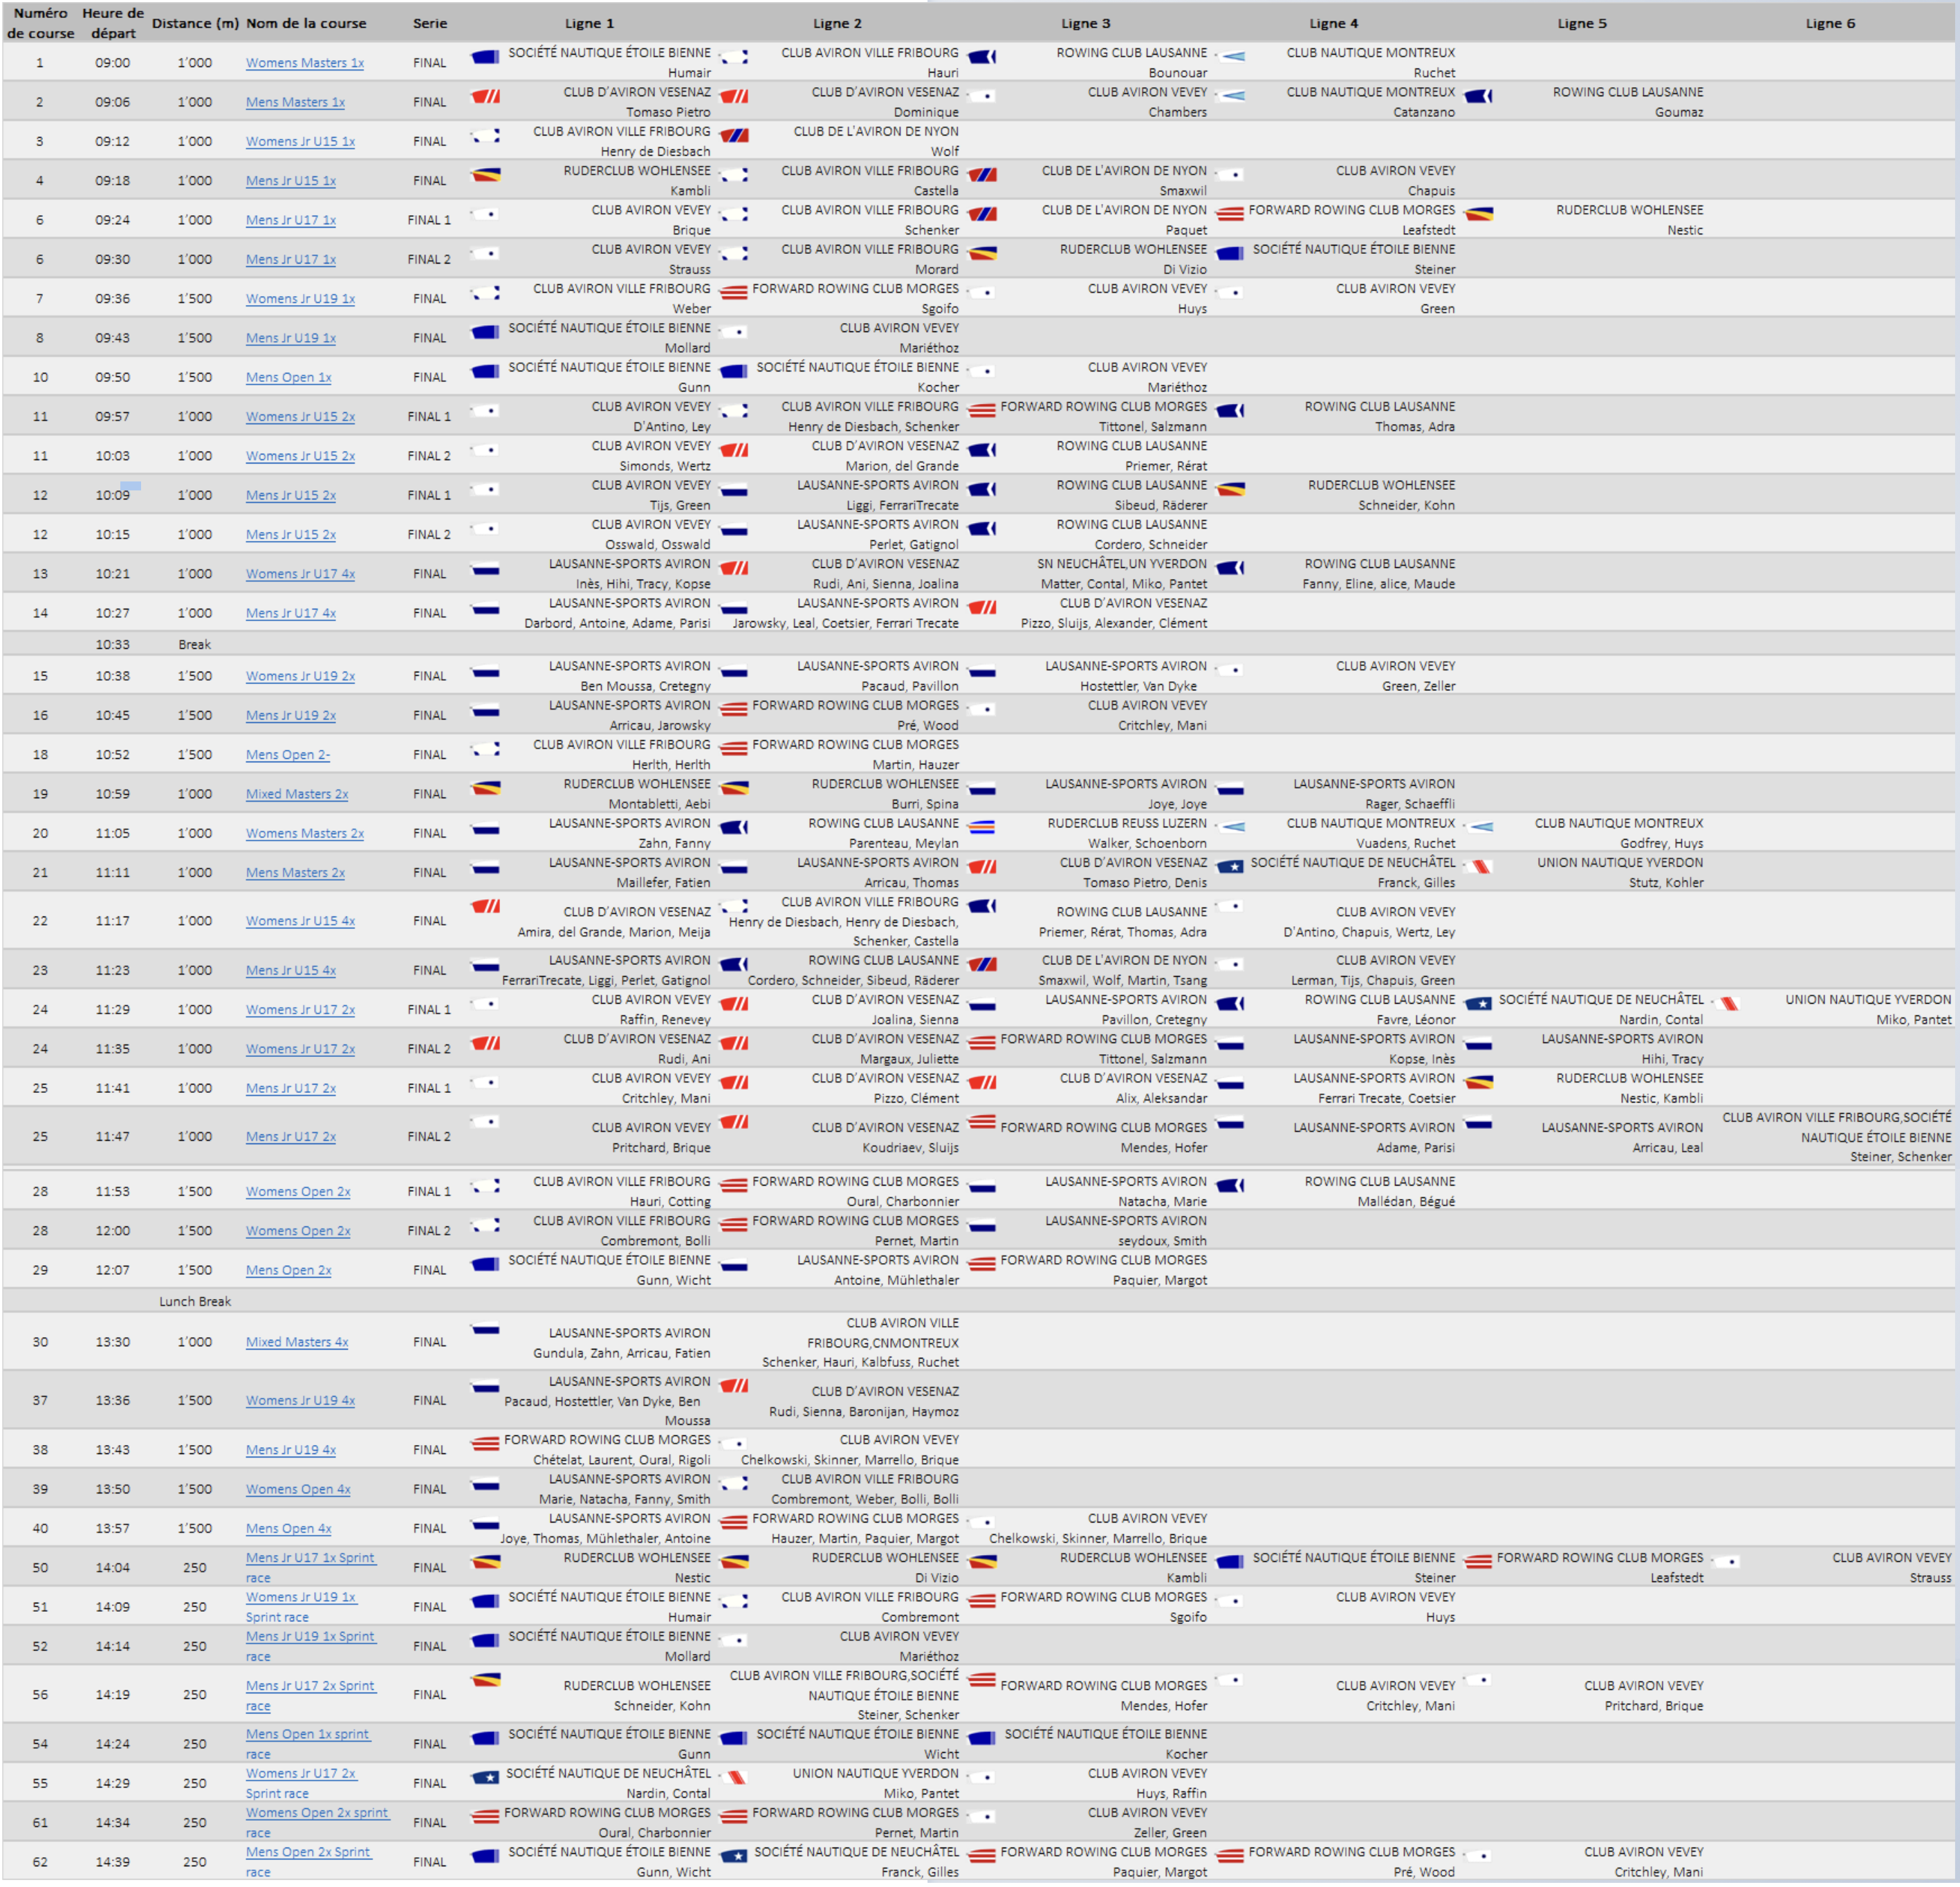Open Mens Jr U17 1x Sprint race link

pyautogui.click(x=310, y=1568)
